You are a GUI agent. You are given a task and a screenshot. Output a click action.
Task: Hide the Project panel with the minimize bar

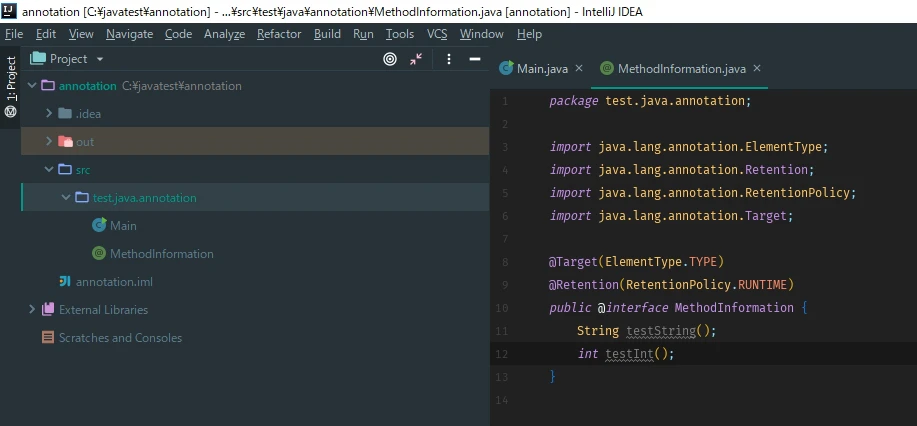475,59
